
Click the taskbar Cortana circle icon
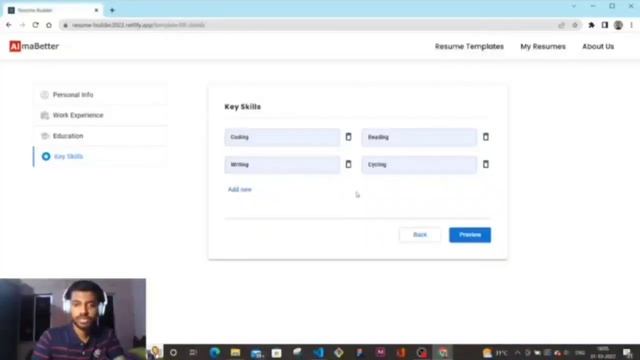(173, 353)
